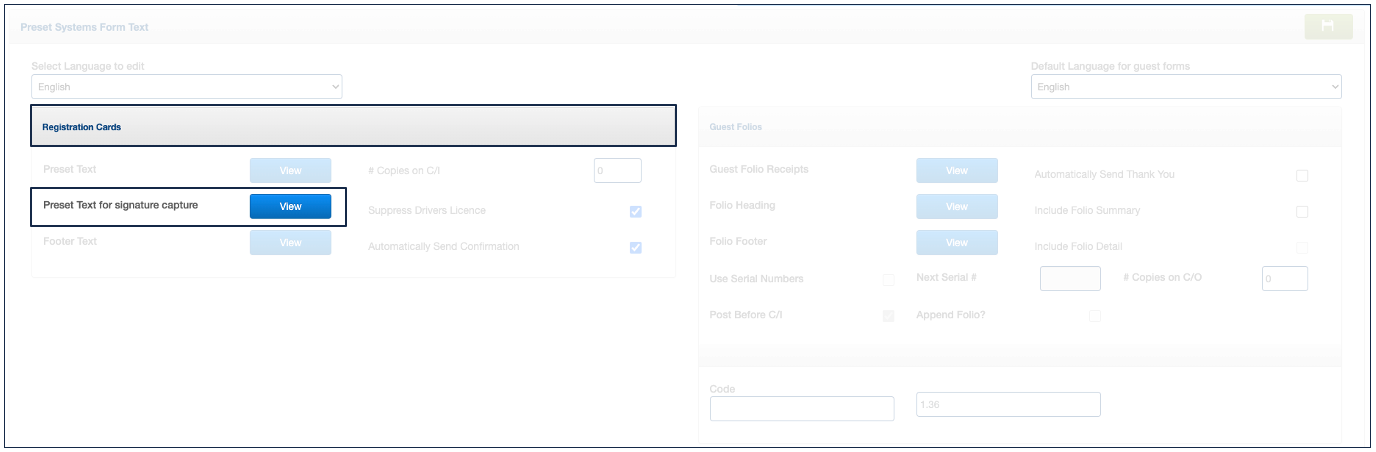This screenshot has height=452, width=1376.
Task: Expand Default Language for guest forms dropdown
Action: 1185,87
